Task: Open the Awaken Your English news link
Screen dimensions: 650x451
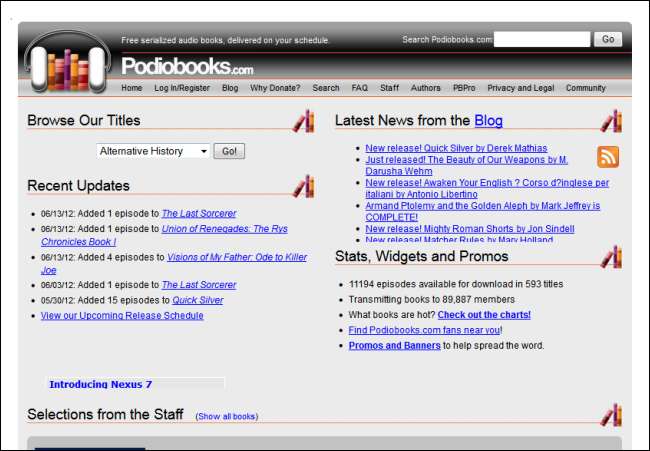Action: pos(487,188)
